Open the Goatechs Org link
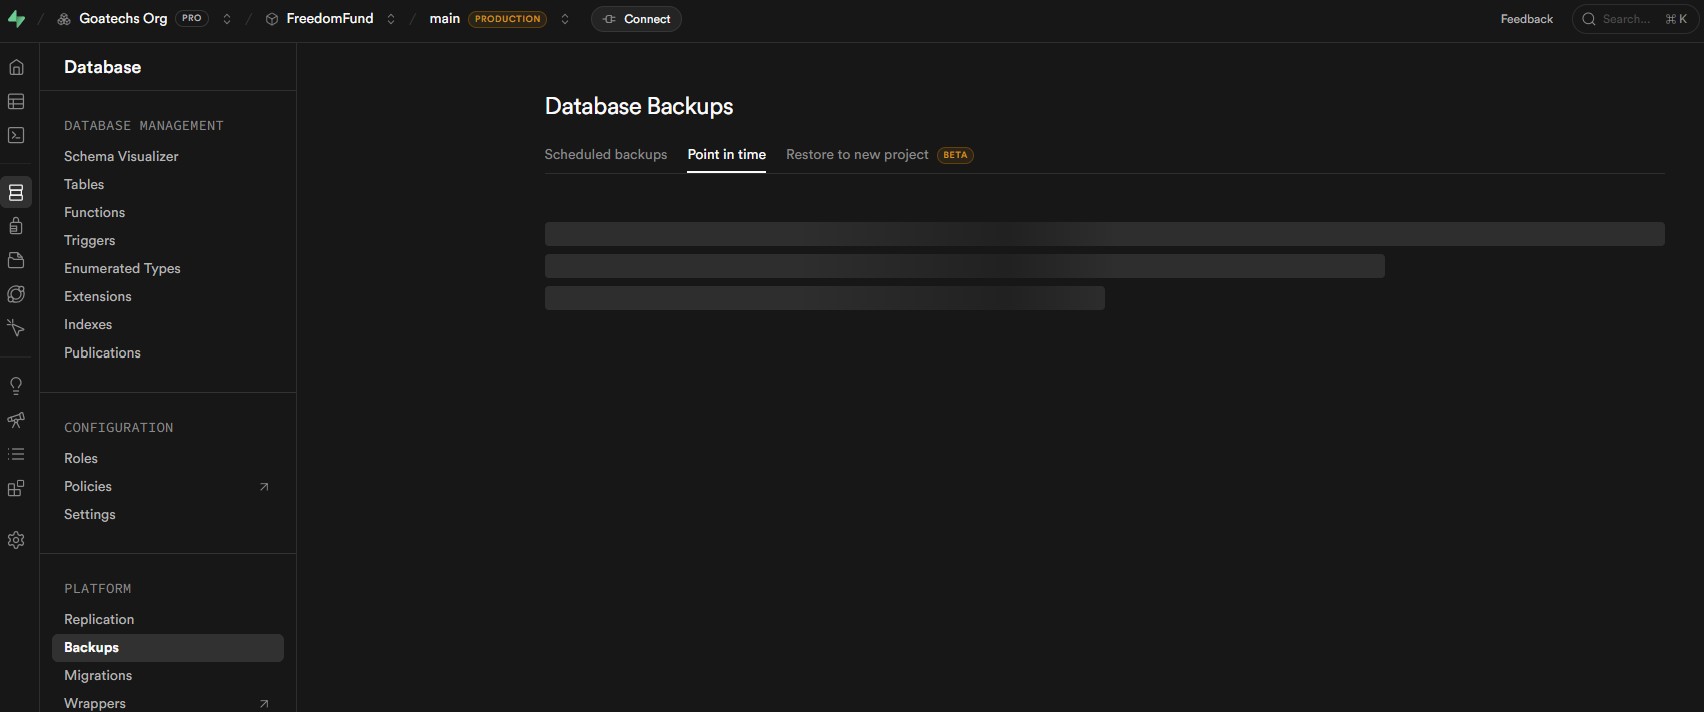 click(123, 19)
